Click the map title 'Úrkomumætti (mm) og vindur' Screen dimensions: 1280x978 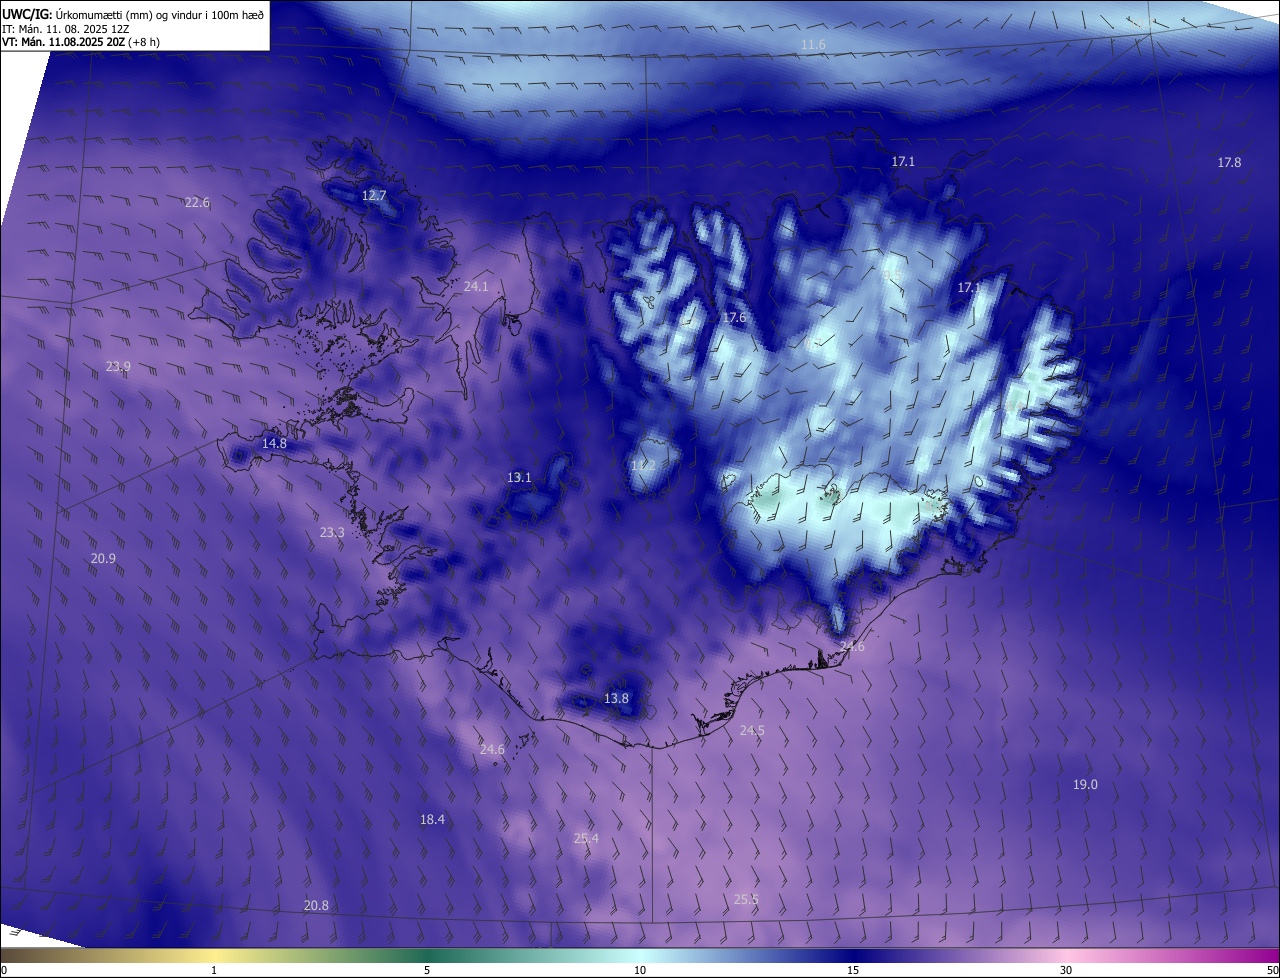pyautogui.click(x=120, y=14)
